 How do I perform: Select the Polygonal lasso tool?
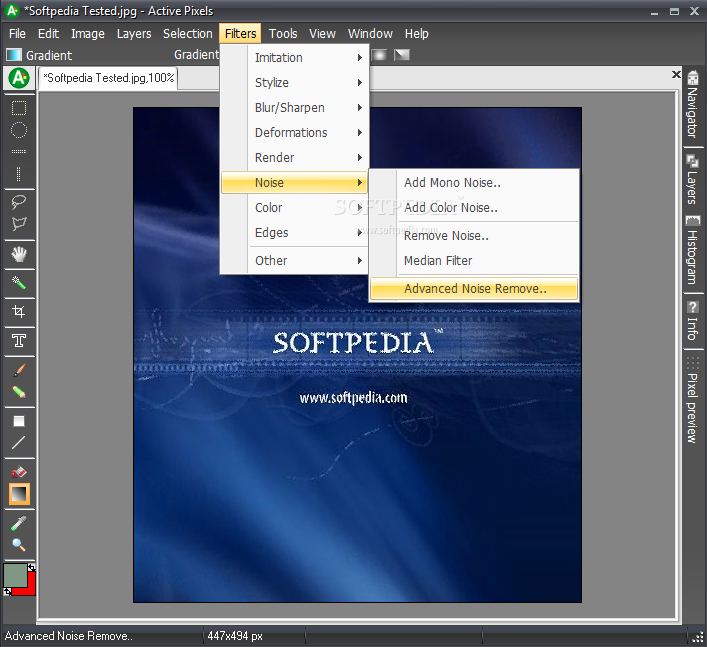click(18, 224)
